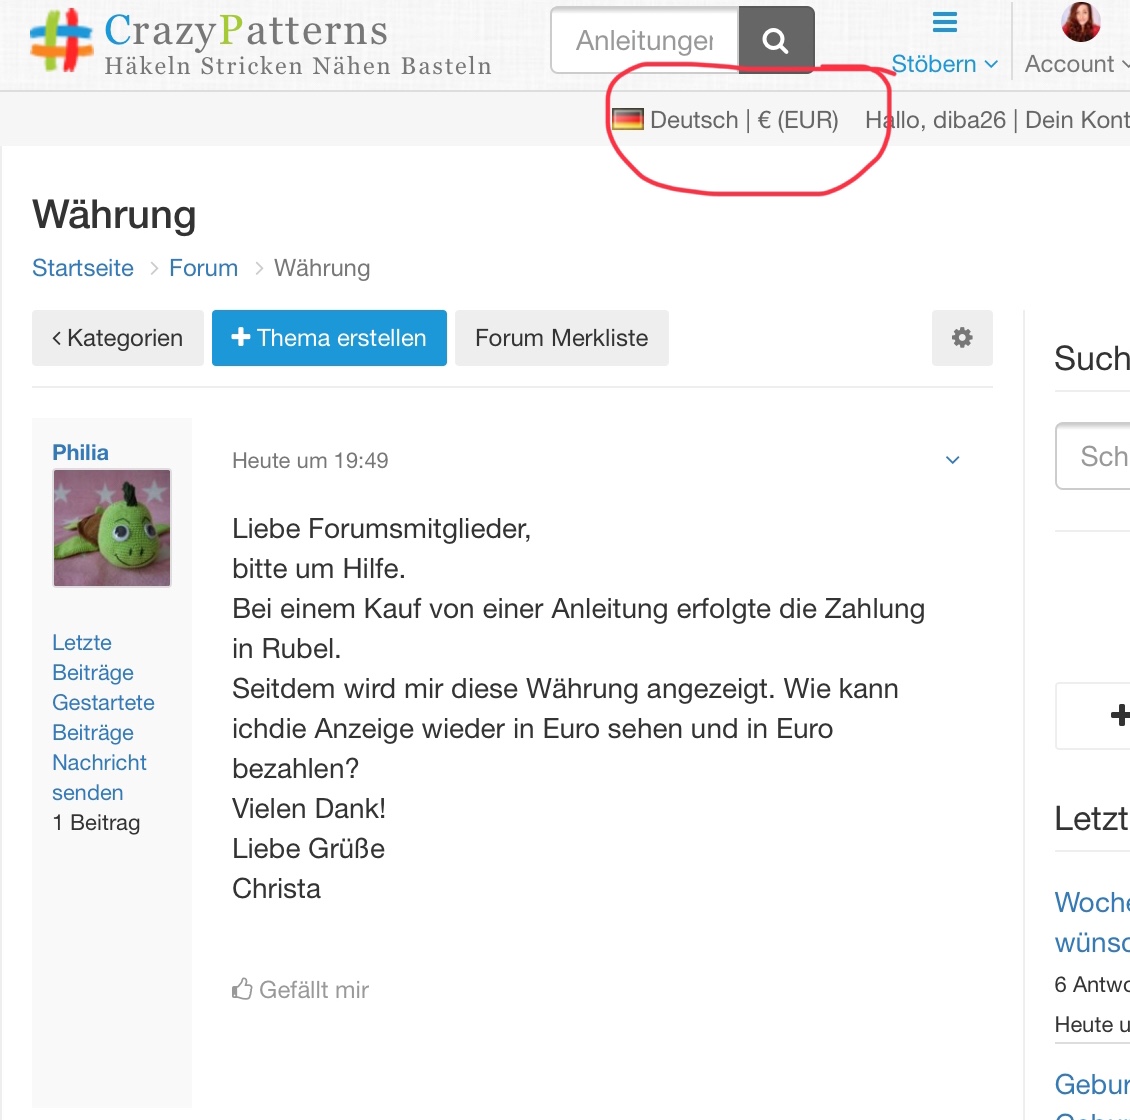This screenshot has width=1130, height=1120.
Task: Click the German flag language icon
Action: pos(628,120)
